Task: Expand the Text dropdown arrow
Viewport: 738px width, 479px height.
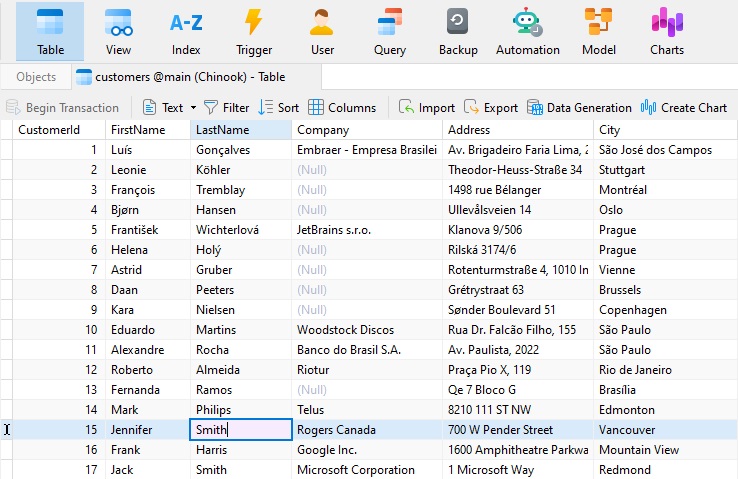Action: (193, 108)
